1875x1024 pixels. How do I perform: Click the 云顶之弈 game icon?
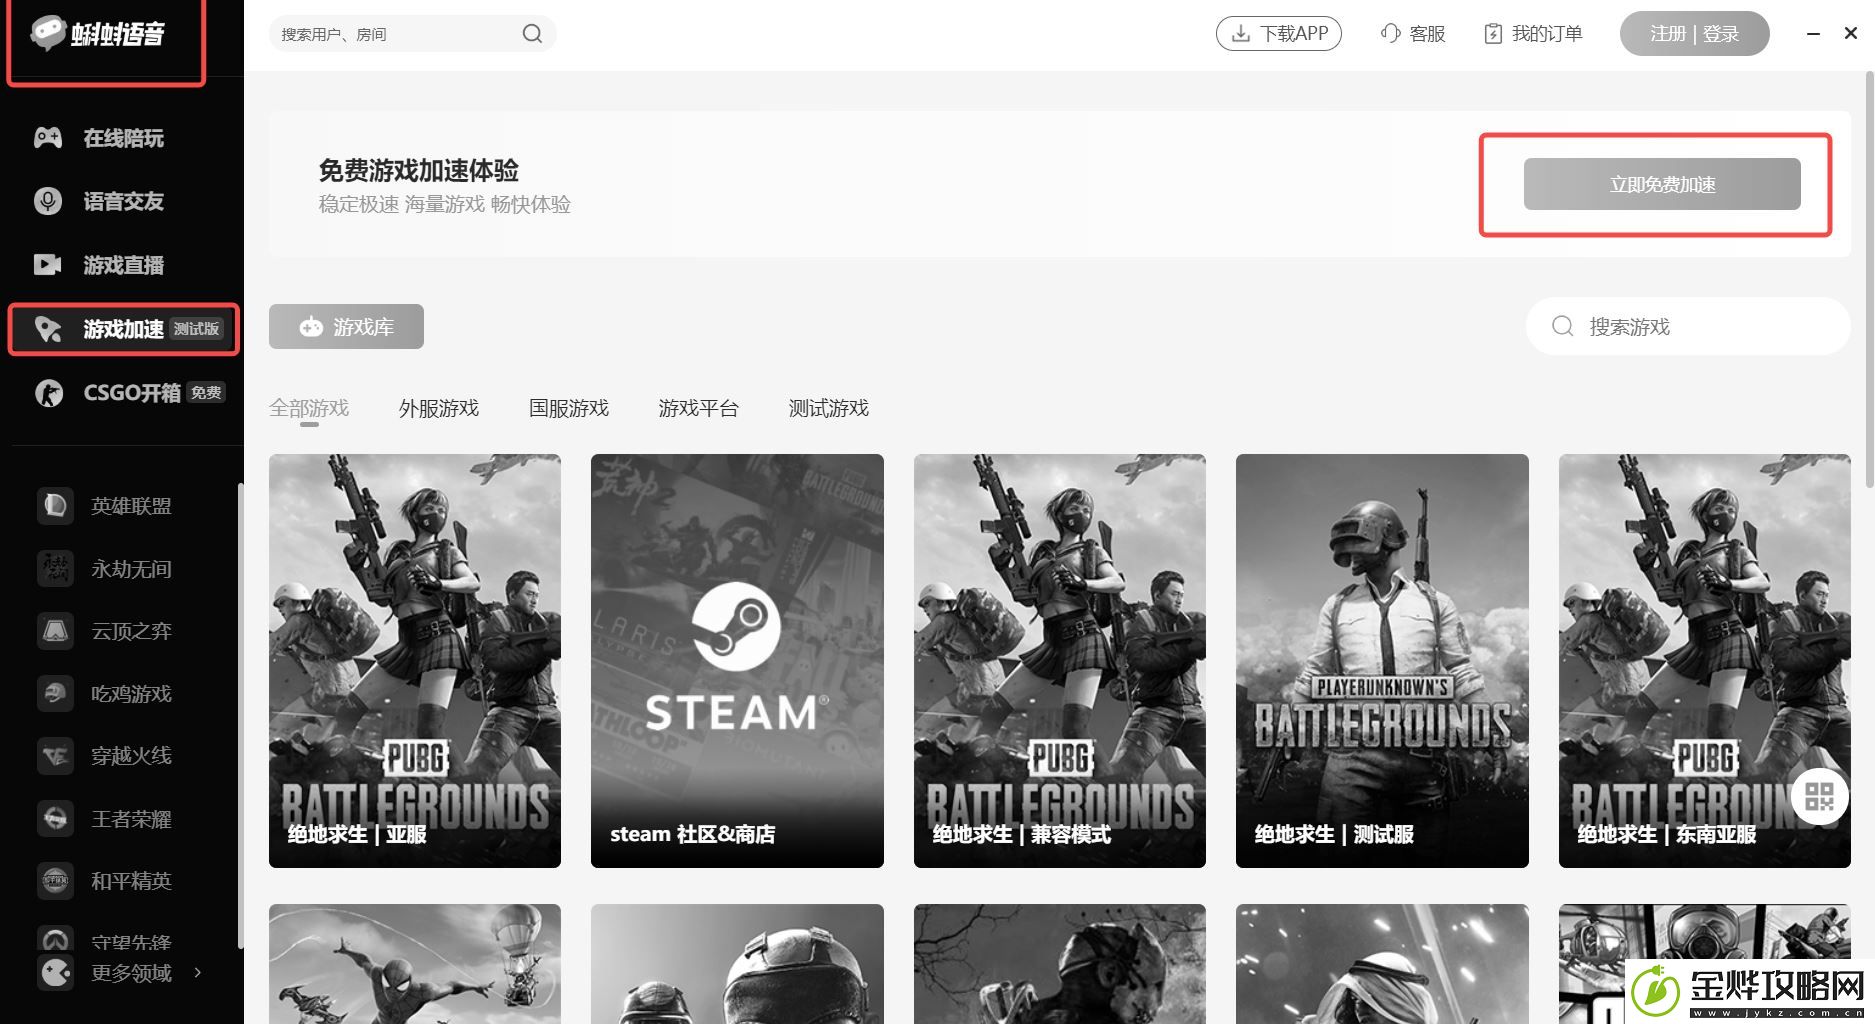point(55,631)
